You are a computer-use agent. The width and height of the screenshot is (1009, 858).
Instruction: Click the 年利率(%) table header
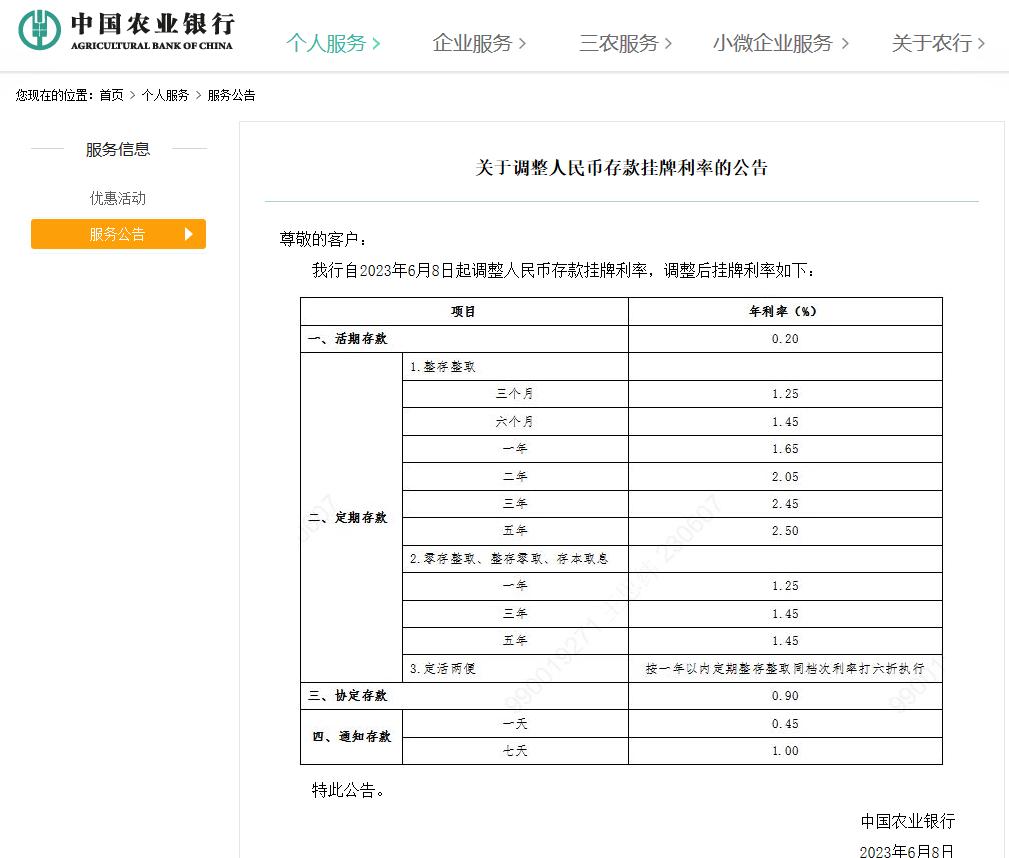[784, 311]
